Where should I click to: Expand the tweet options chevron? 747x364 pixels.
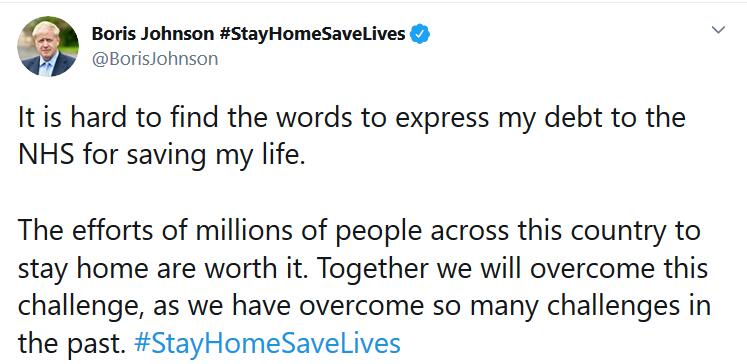718,30
